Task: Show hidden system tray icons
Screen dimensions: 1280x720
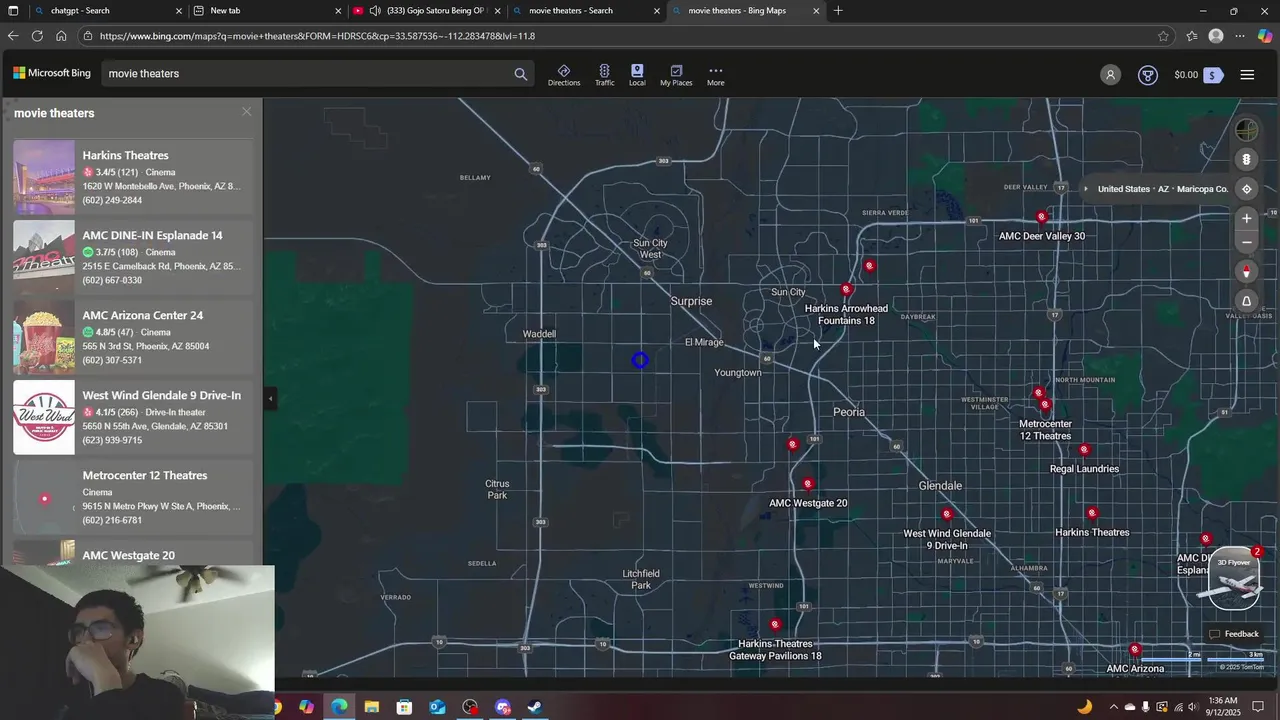Action: [x=1113, y=707]
